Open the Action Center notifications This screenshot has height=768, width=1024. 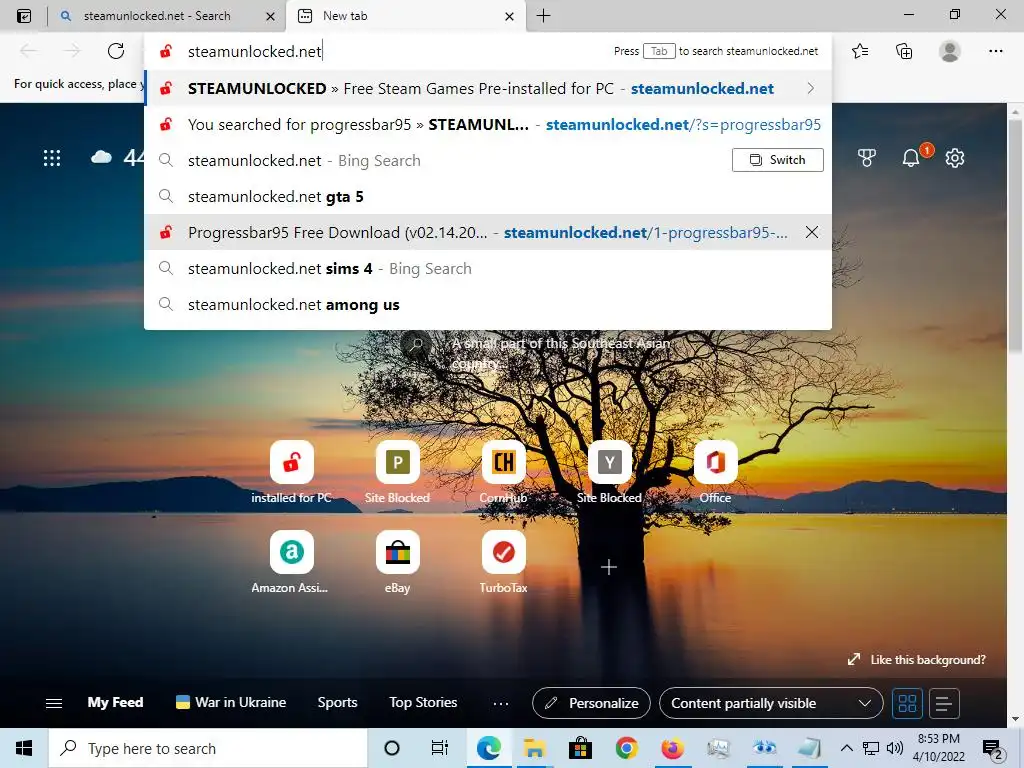pos(993,749)
